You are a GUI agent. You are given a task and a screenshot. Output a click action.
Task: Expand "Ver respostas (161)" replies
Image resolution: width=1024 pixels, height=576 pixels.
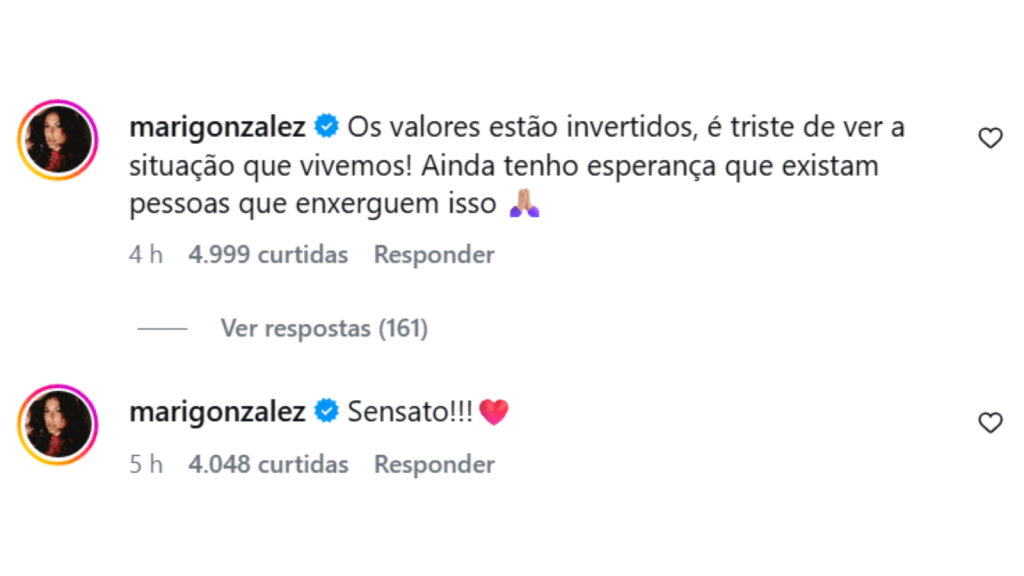324,328
